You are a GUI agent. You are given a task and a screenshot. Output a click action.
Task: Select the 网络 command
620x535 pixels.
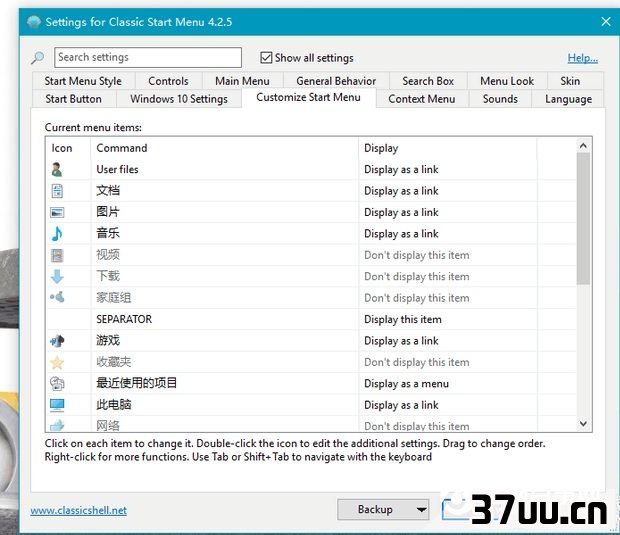tap(108, 425)
